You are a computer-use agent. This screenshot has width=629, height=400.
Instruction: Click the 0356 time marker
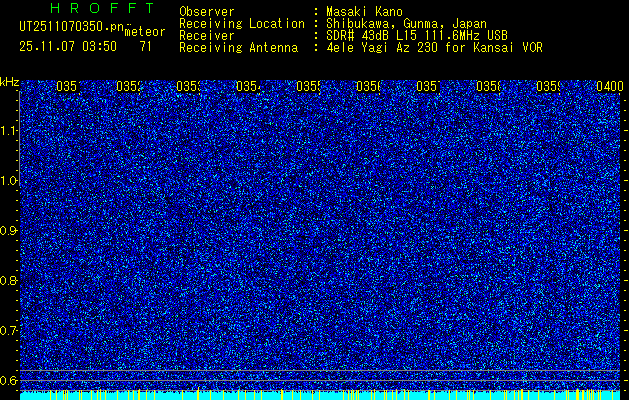369,86
